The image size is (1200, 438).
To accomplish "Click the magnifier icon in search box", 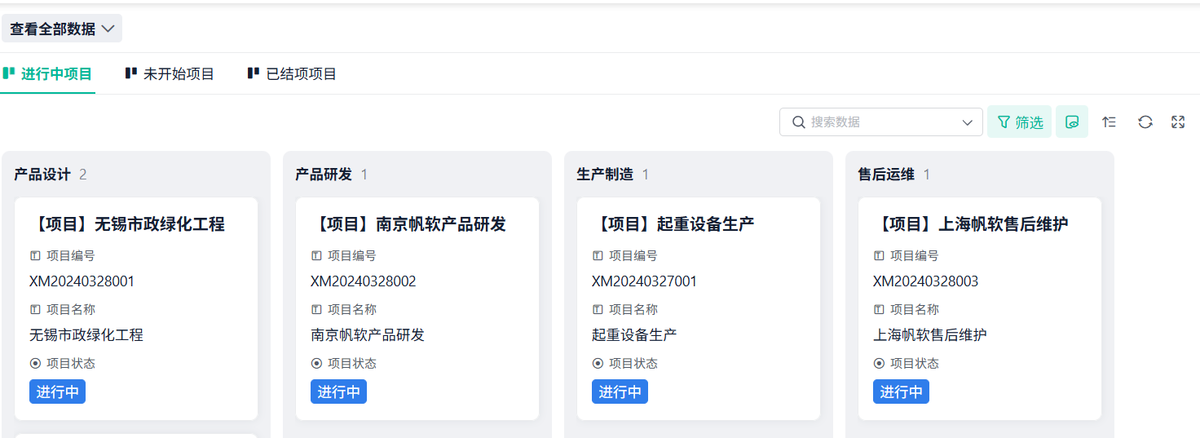I will click(x=798, y=122).
